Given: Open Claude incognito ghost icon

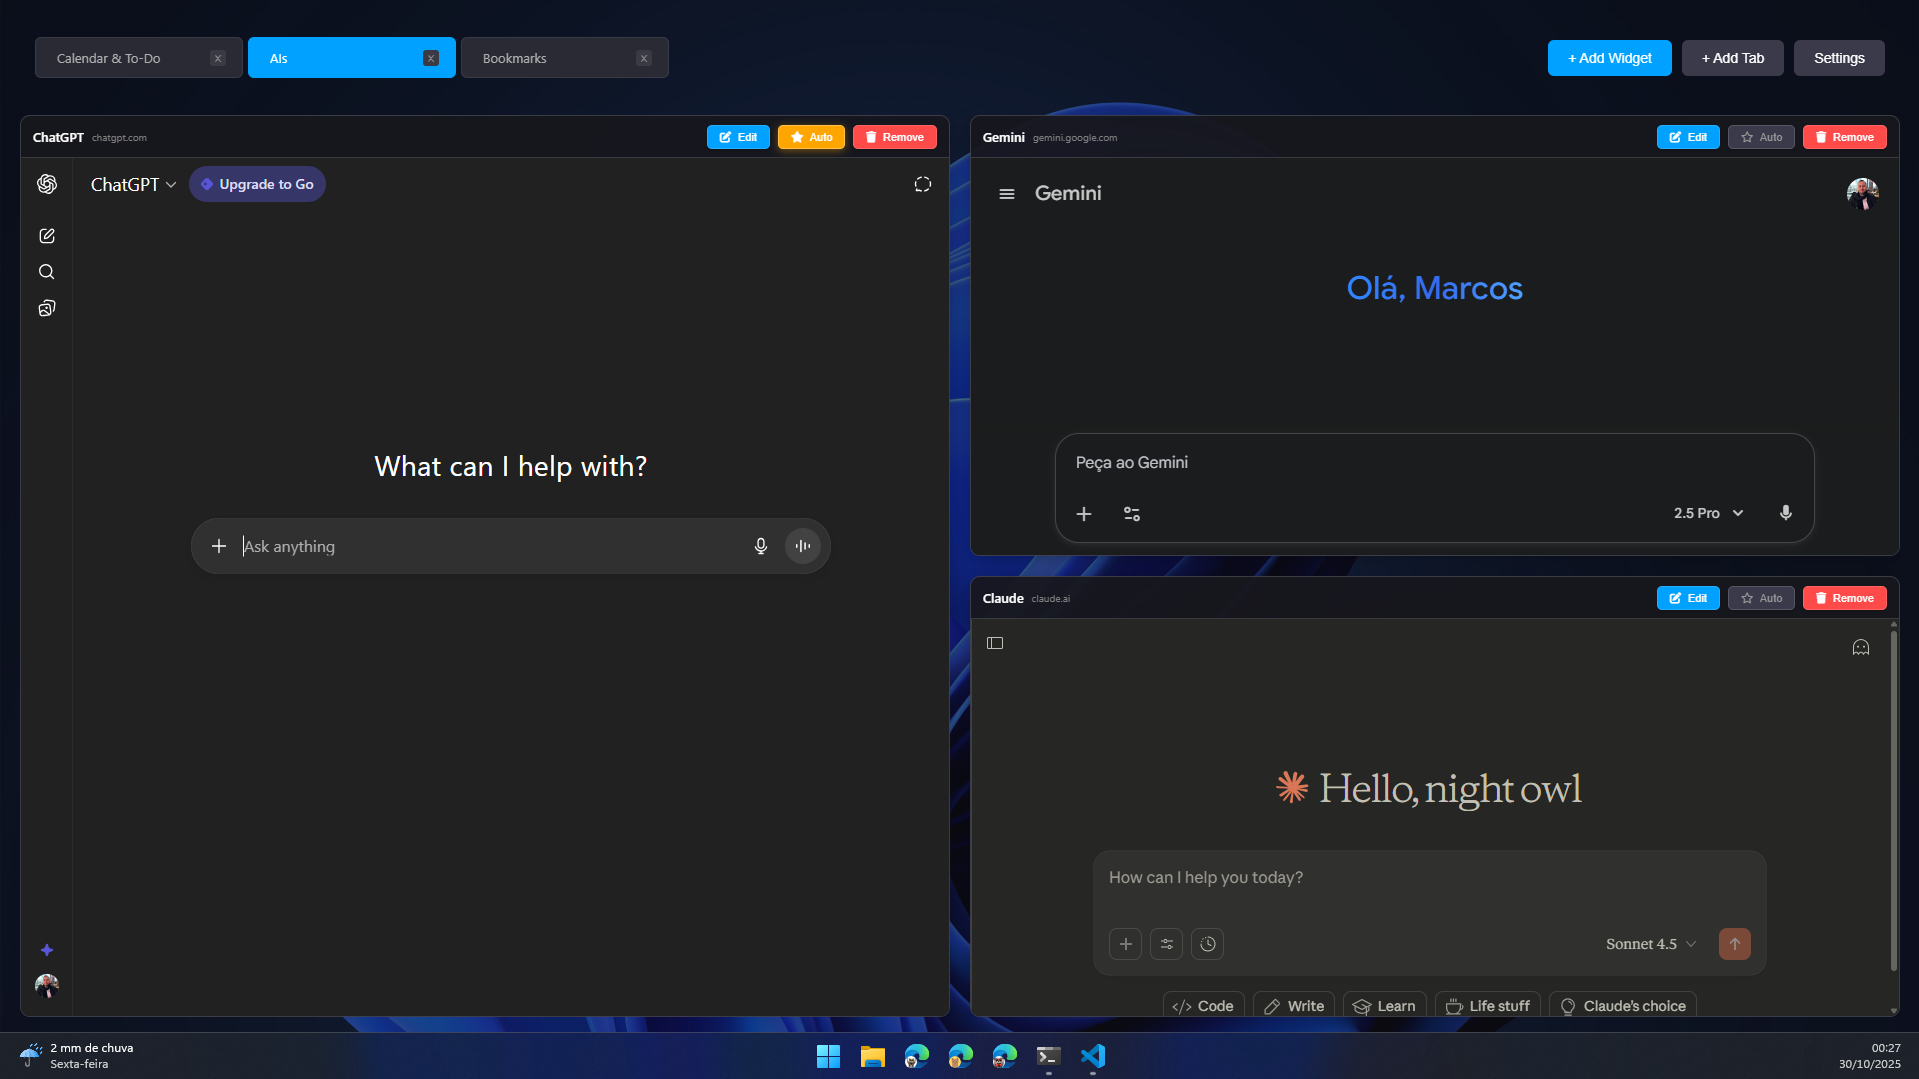Looking at the screenshot, I should [x=1861, y=647].
